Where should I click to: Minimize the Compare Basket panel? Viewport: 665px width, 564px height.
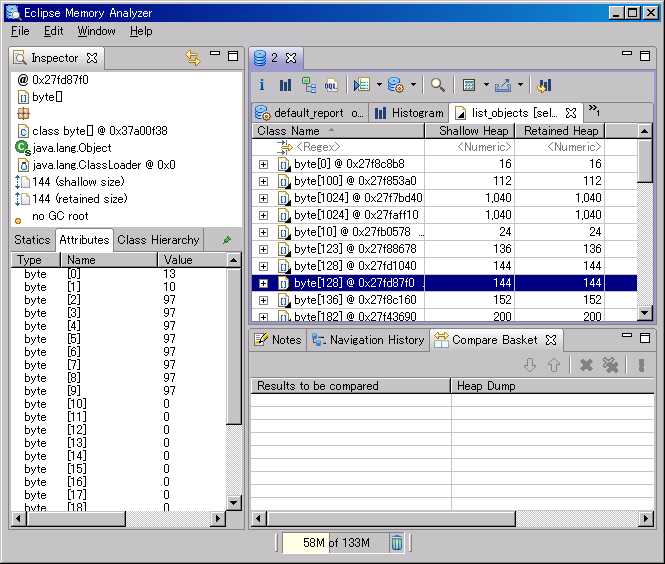point(627,335)
